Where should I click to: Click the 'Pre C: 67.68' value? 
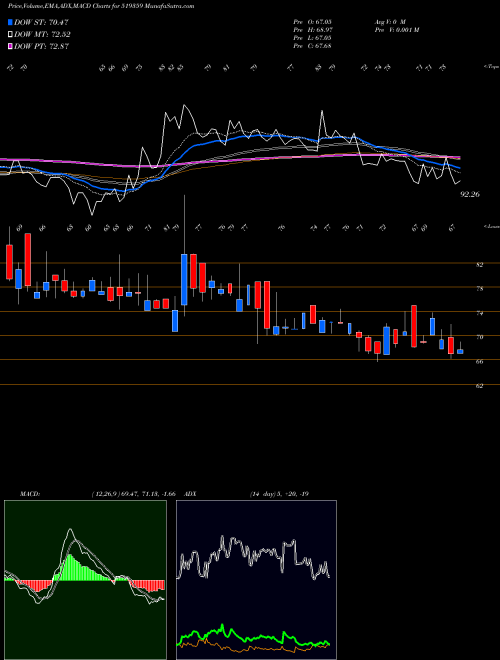(x=312, y=45)
